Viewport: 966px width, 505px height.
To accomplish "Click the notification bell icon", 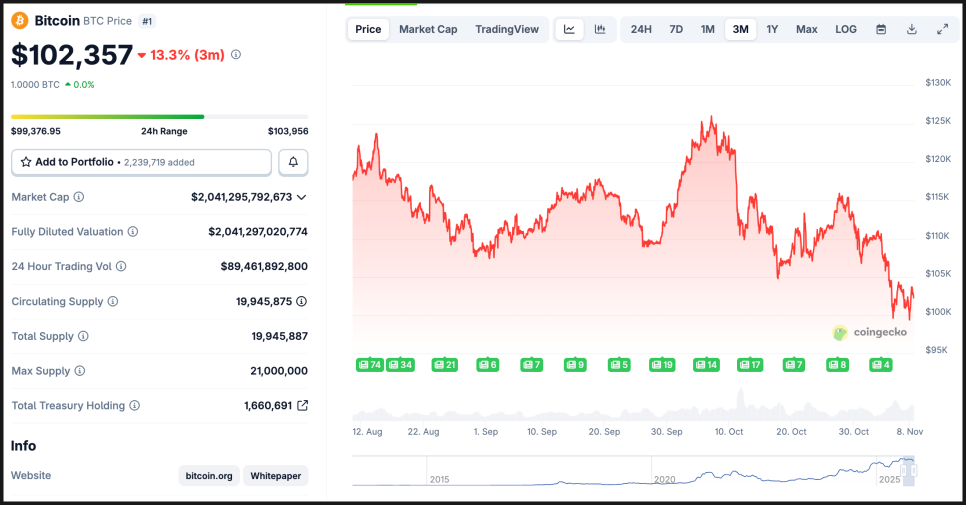I will point(294,162).
